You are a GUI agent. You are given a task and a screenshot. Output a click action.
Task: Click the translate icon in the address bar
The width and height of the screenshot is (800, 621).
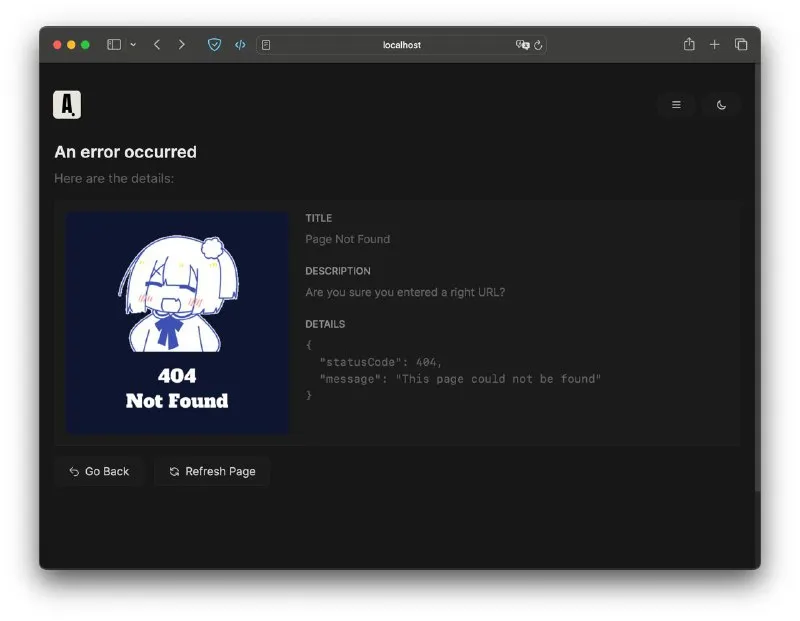click(522, 44)
